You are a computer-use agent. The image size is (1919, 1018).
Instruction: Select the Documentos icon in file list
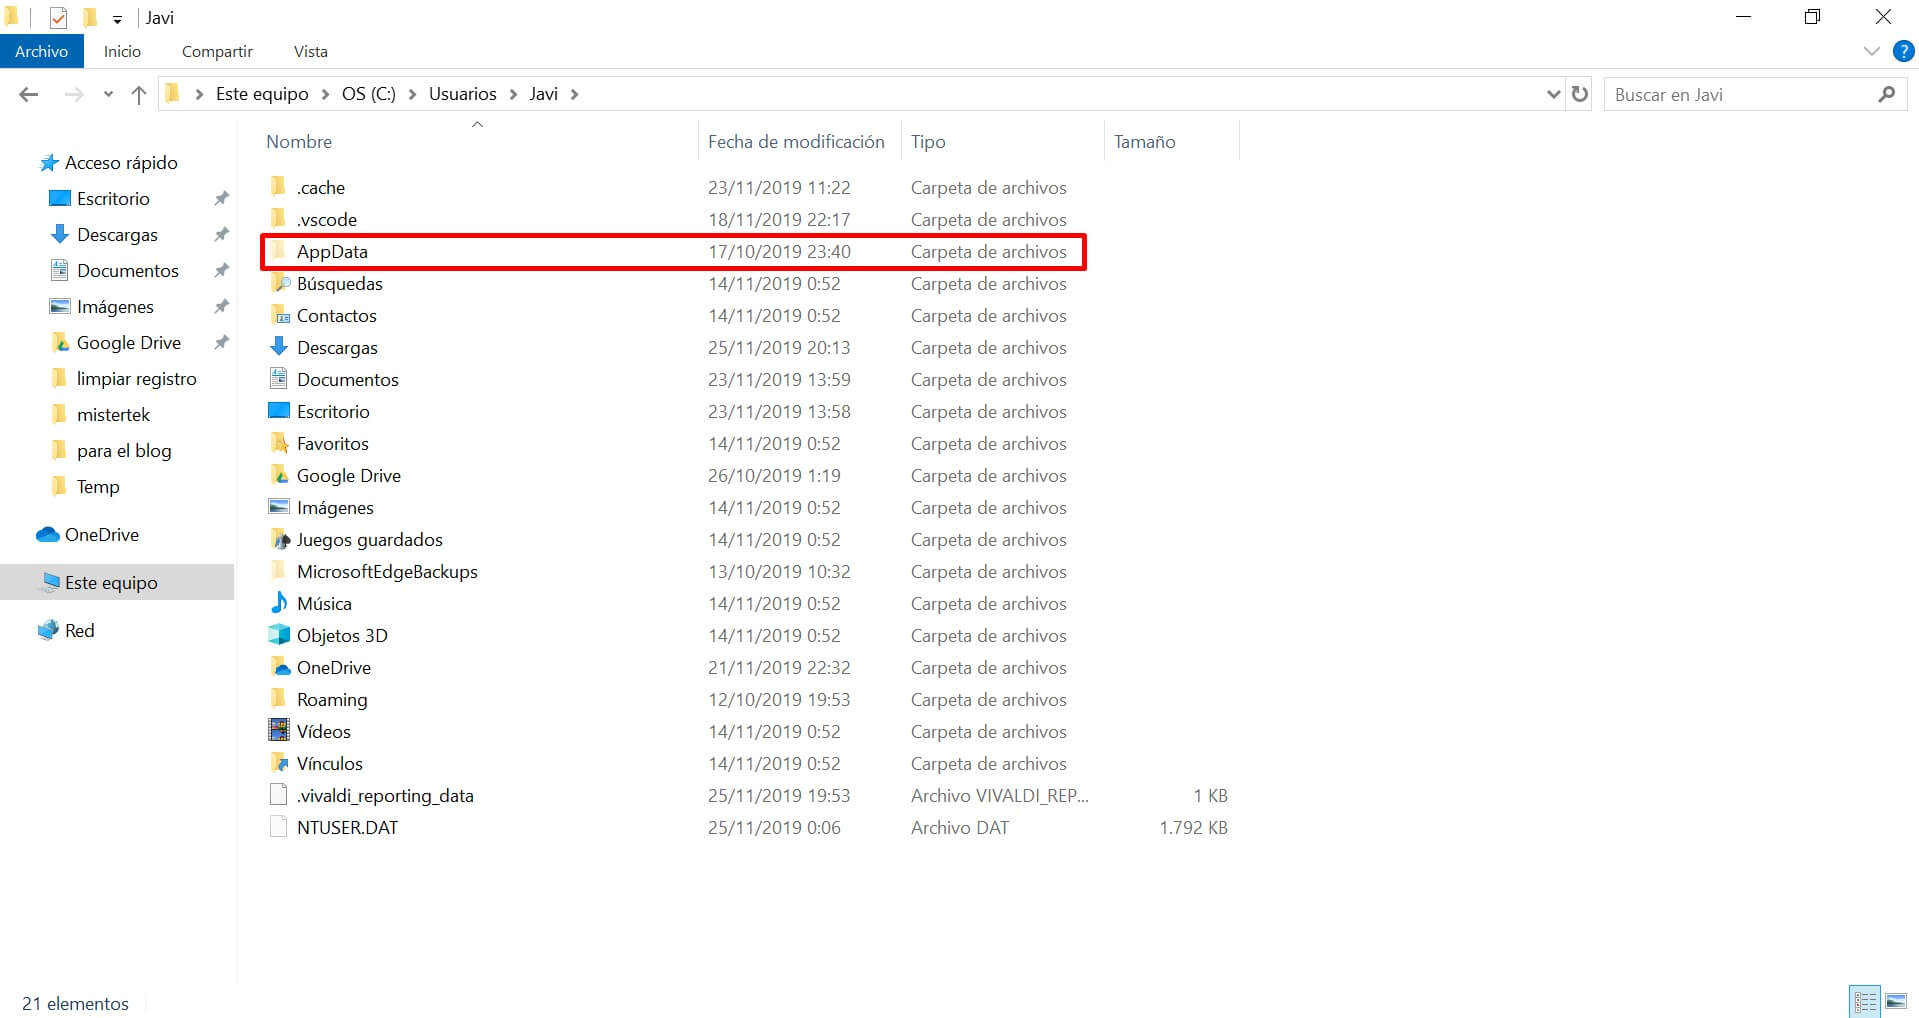click(x=279, y=378)
